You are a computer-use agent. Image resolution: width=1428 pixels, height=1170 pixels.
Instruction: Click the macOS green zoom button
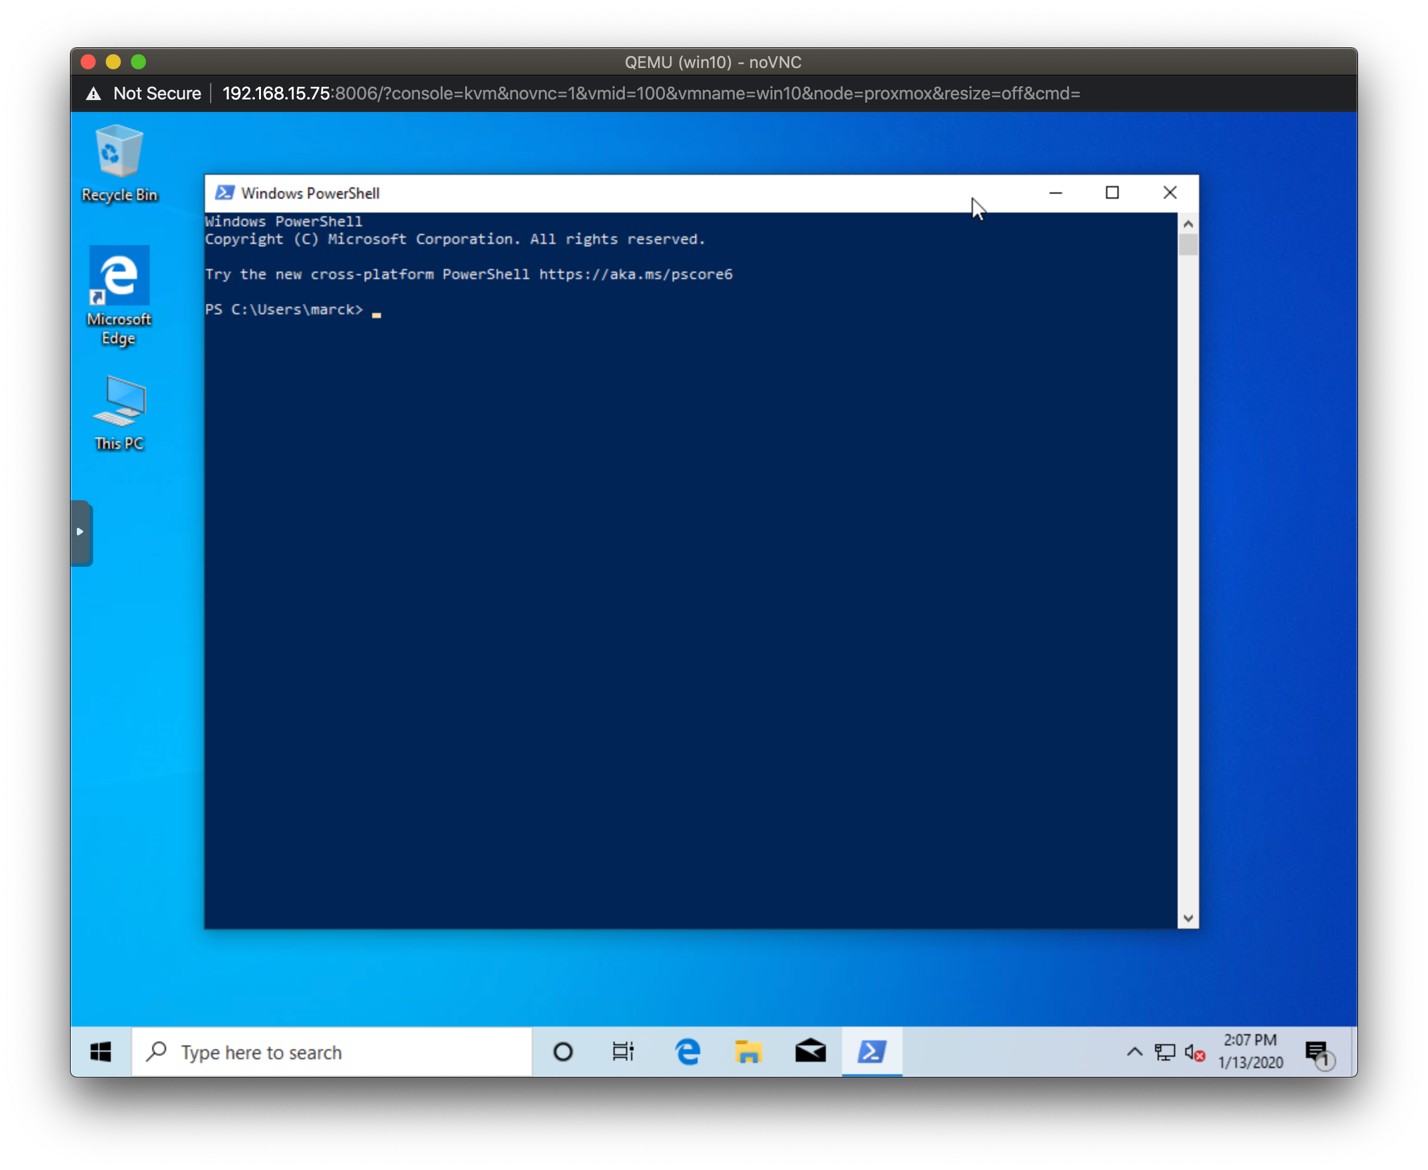(x=138, y=62)
